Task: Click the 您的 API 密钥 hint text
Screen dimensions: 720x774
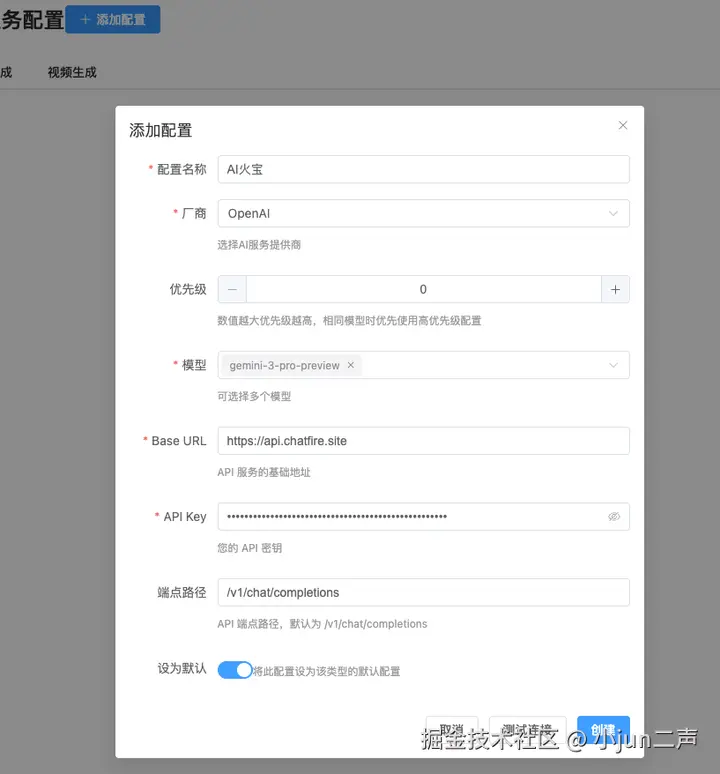Action: [x=250, y=548]
